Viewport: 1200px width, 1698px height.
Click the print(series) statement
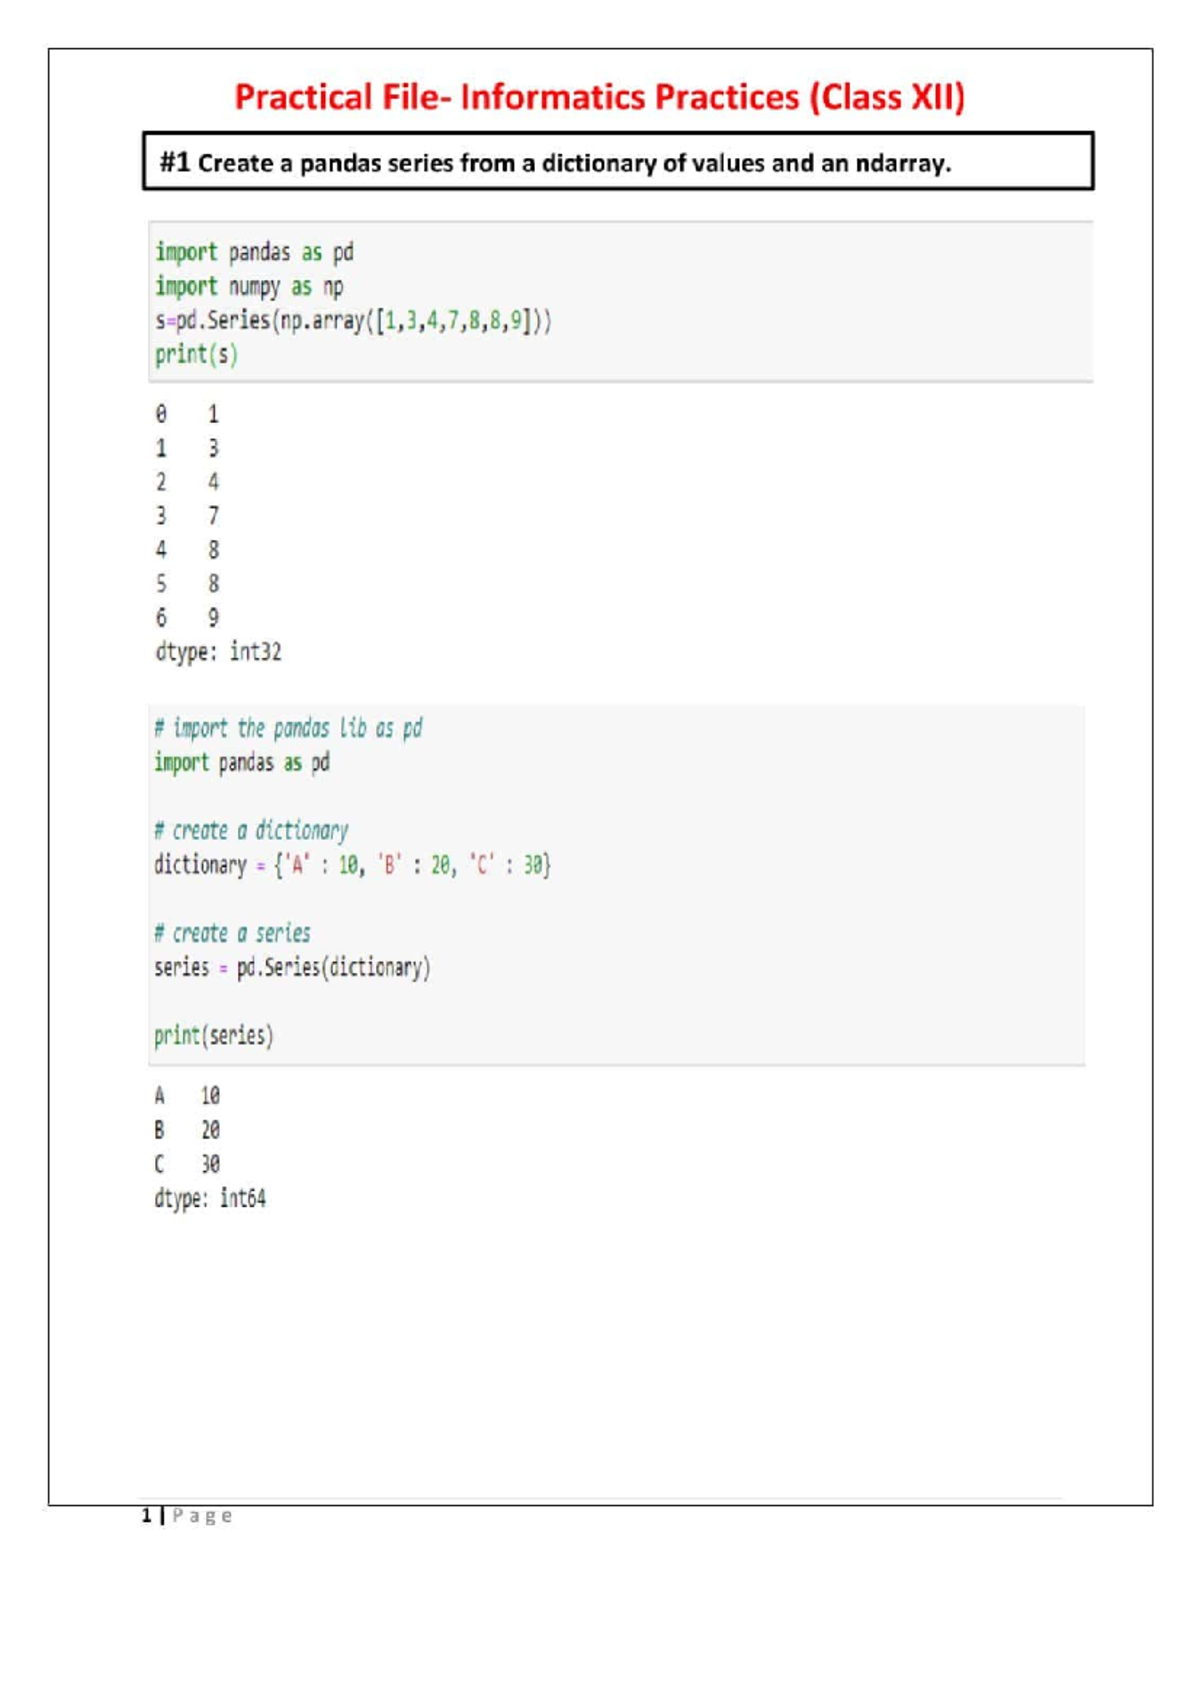(x=213, y=1036)
